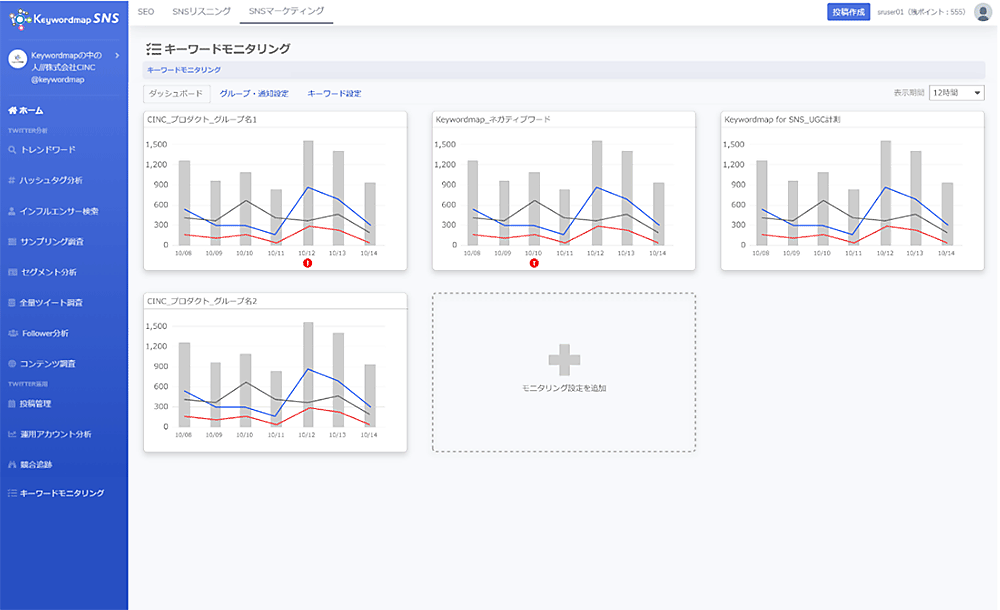Click the キーワードモニタリング breadcrumb link
The image size is (1000, 610).
click(x=184, y=70)
